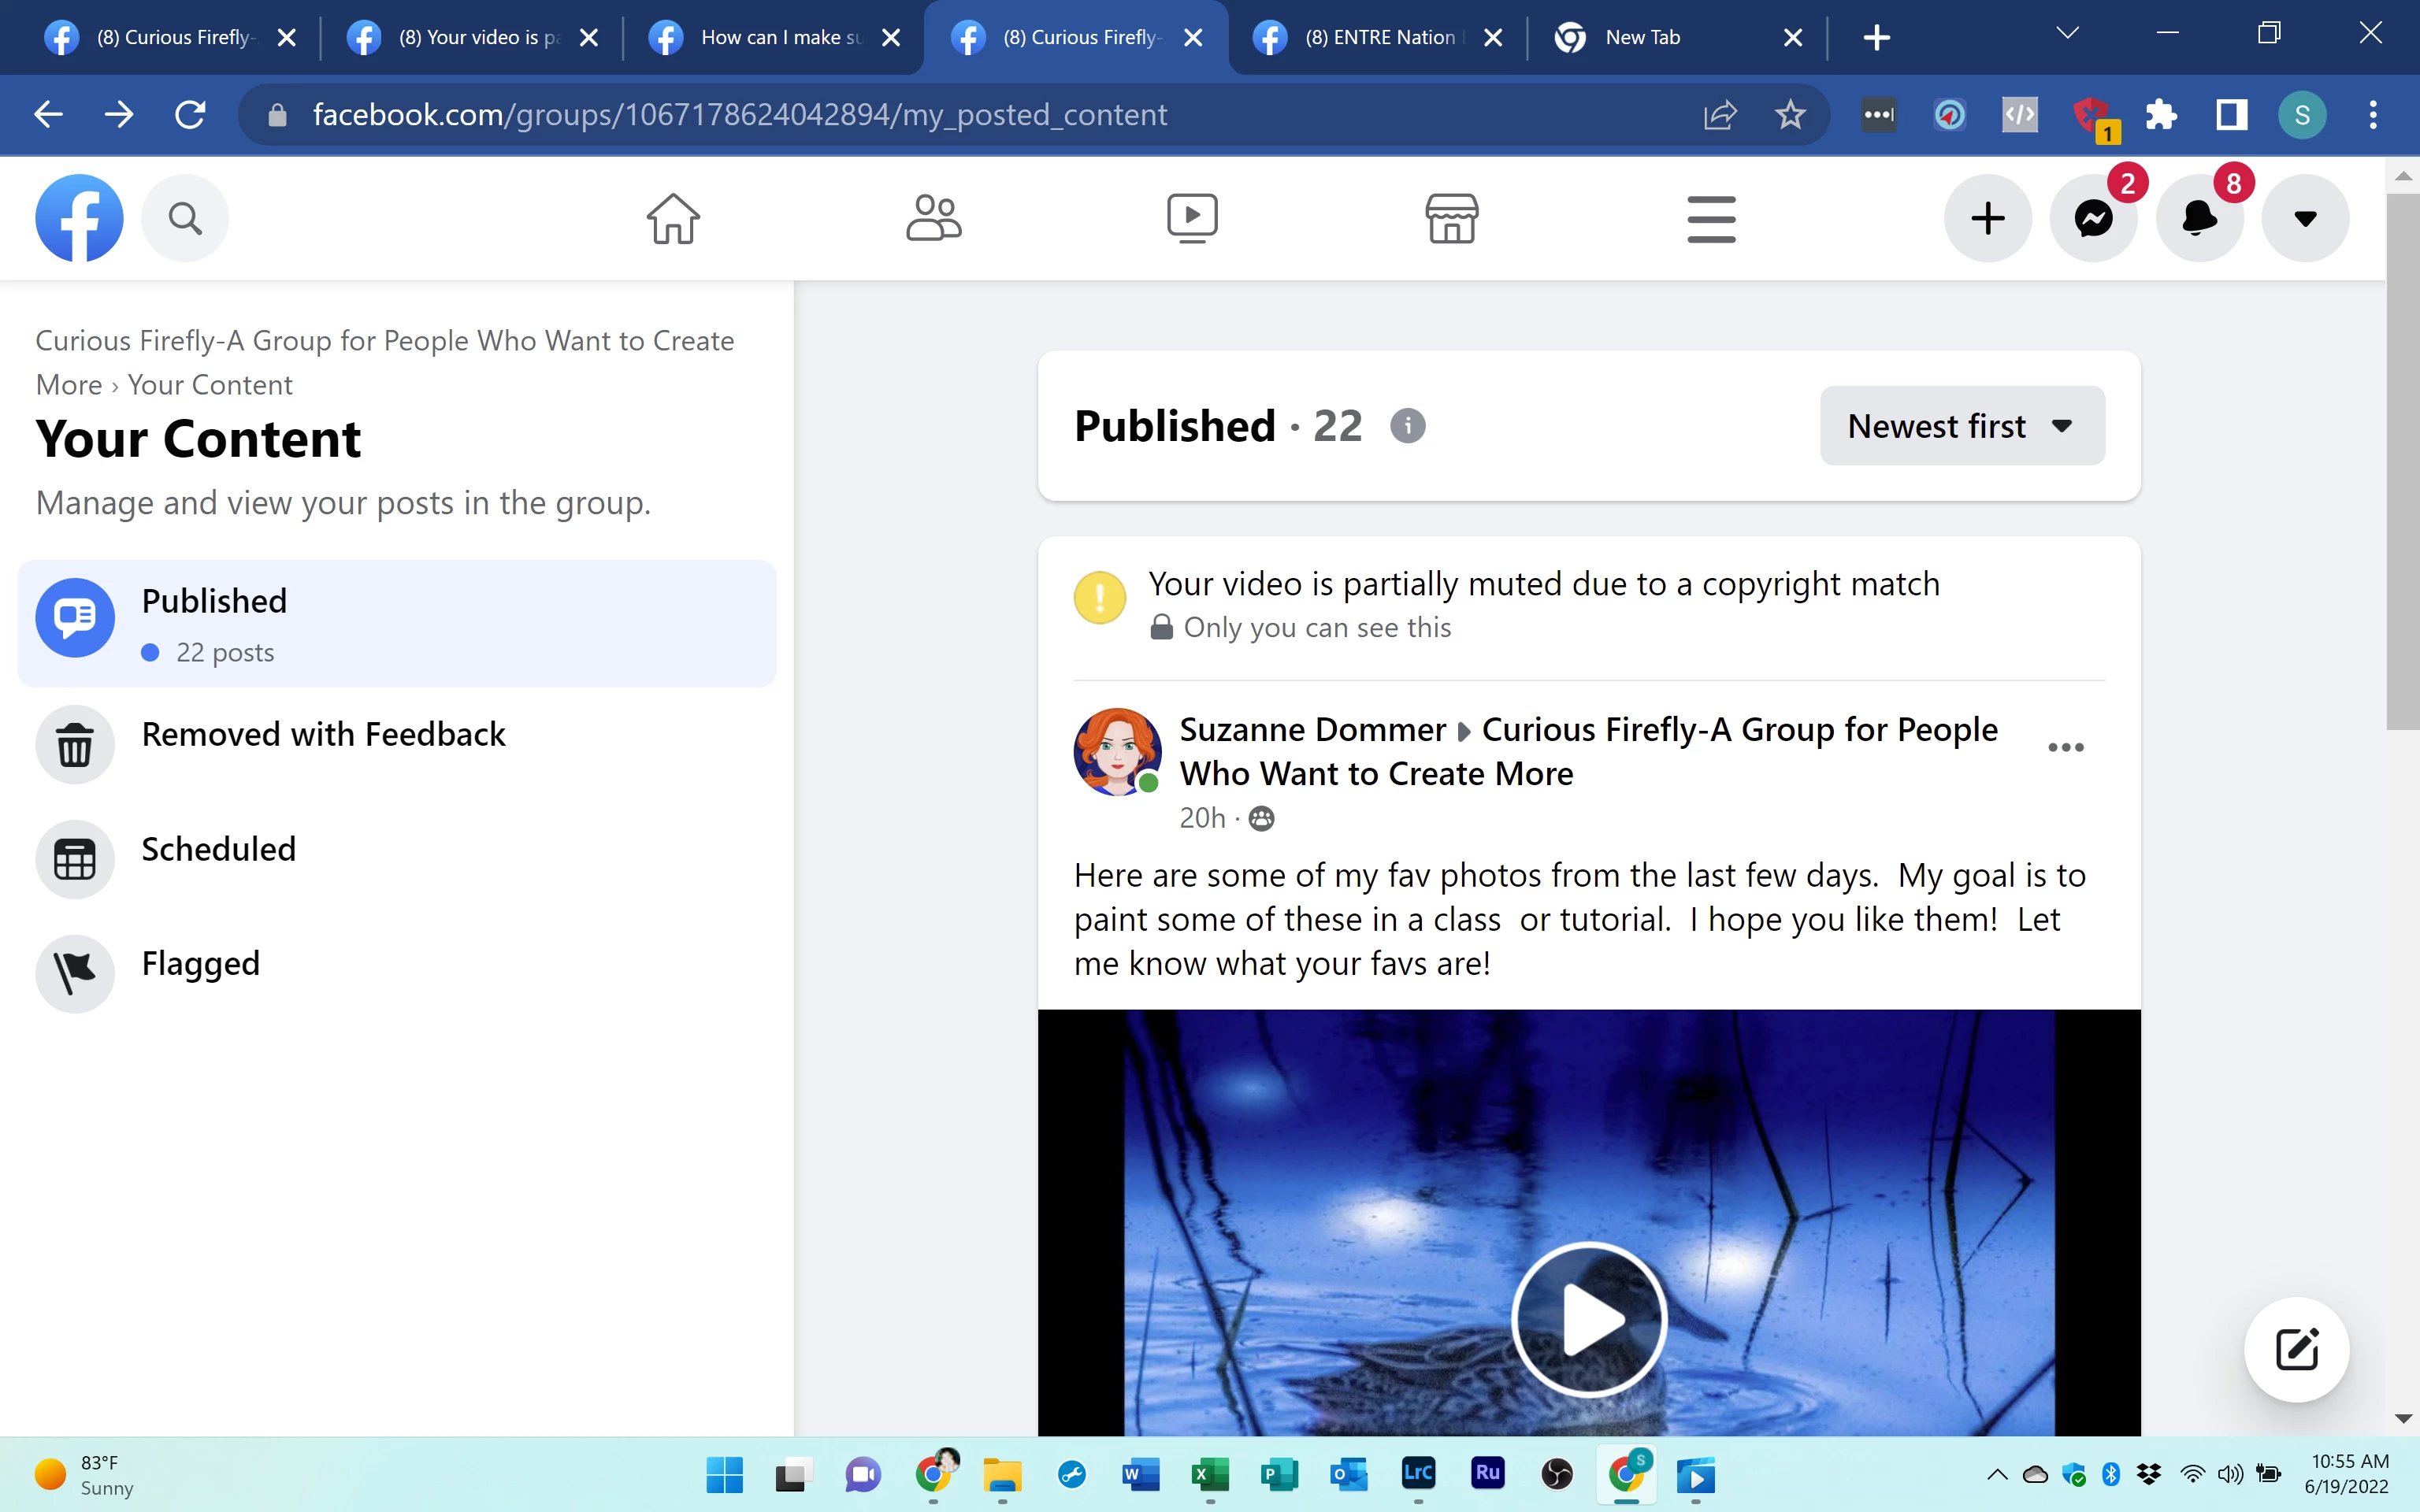Open Excel from the Windows taskbar
The width and height of the screenshot is (2420, 1512).
(x=1210, y=1474)
